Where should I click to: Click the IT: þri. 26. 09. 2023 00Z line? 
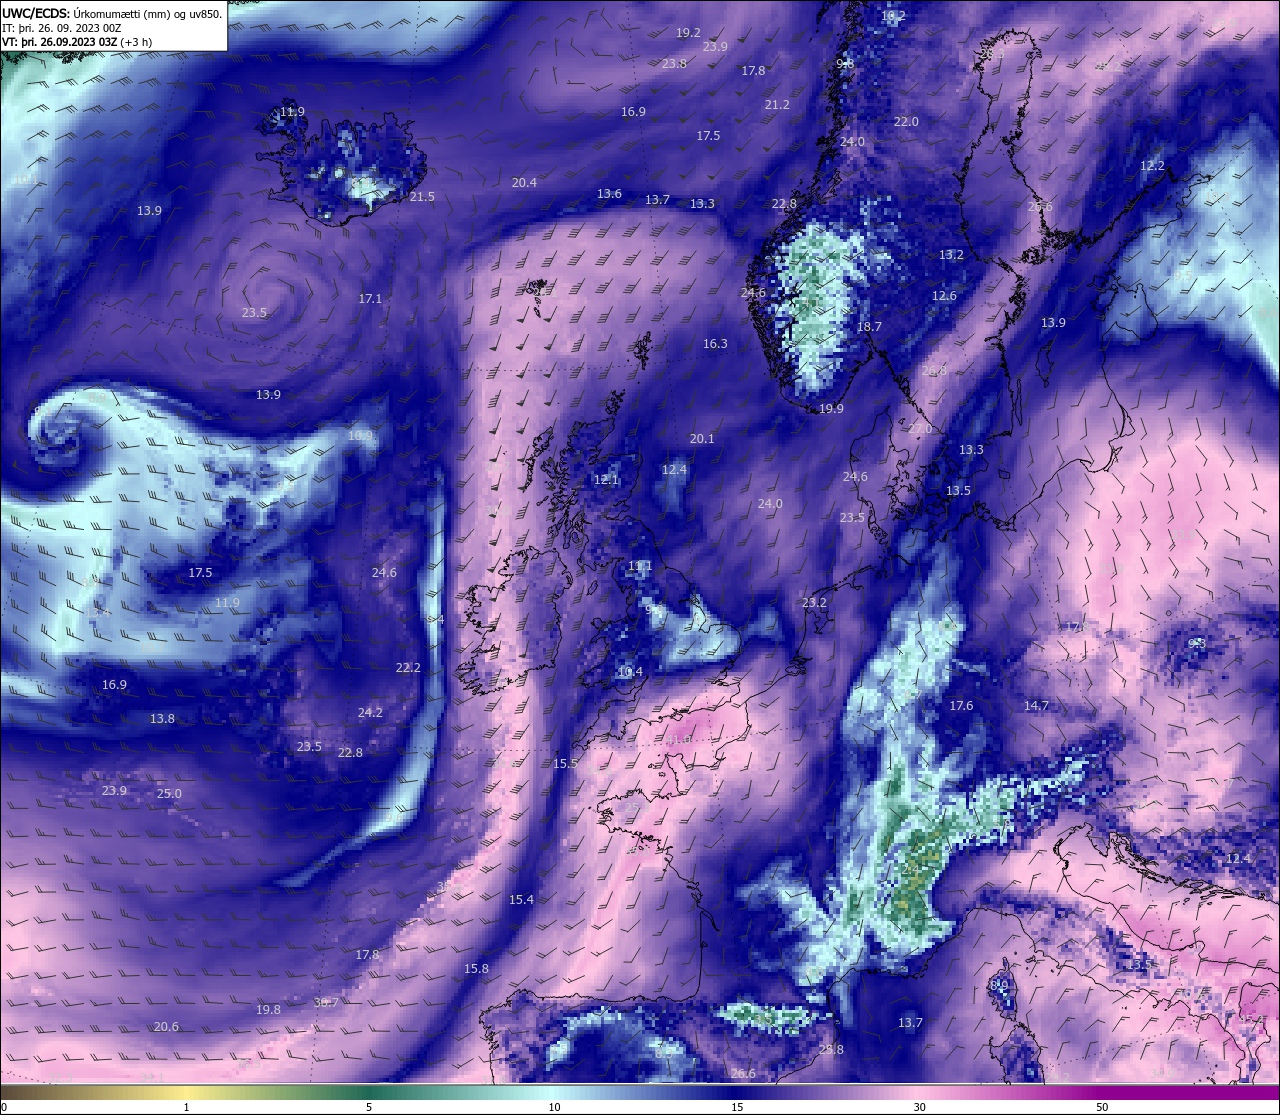click(x=62, y=28)
